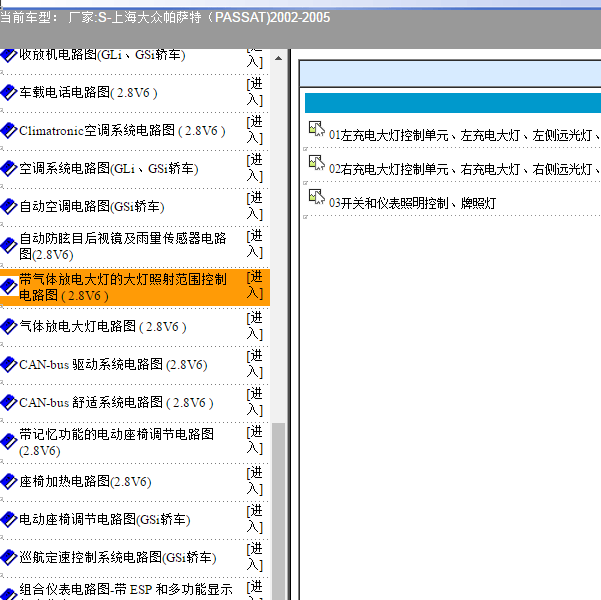Viewport: 601px width, 600px height.
Task: Click [进入] for CAN-bus 驱动系统电路图
Action: [255, 364]
